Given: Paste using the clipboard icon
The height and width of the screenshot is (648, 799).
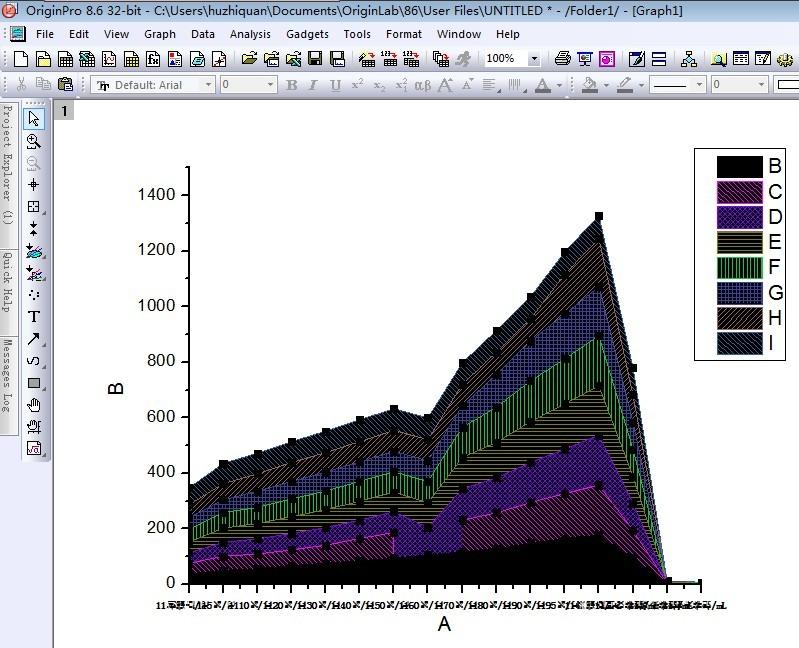Looking at the screenshot, I should click(65, 84).
